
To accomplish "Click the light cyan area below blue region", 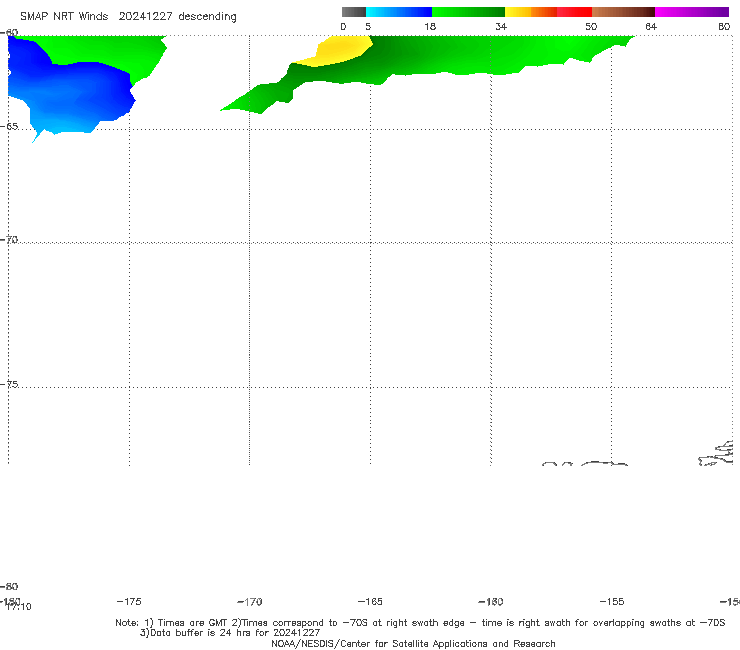I will tap(61, 127).
